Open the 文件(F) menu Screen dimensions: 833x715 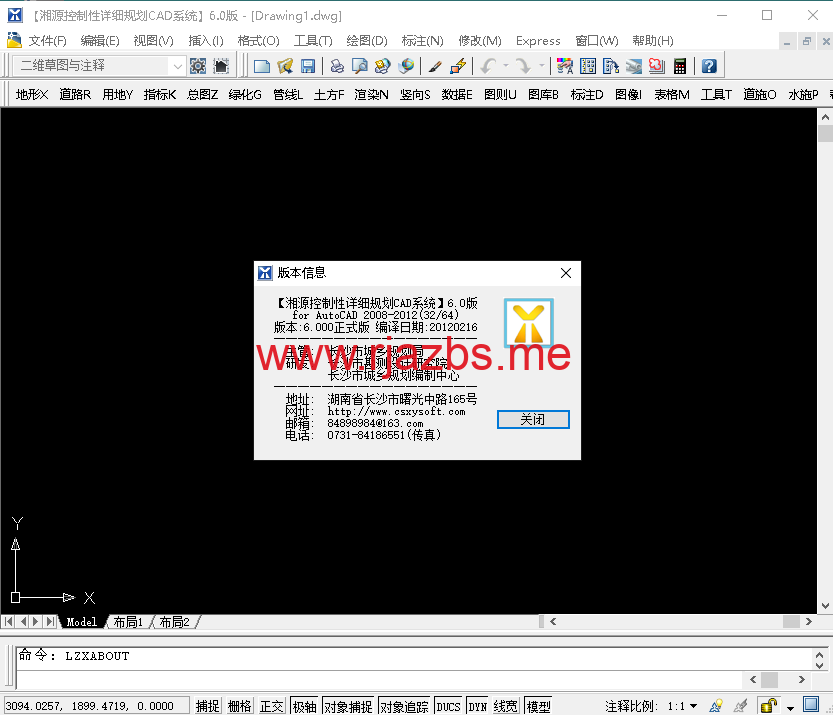47,41
